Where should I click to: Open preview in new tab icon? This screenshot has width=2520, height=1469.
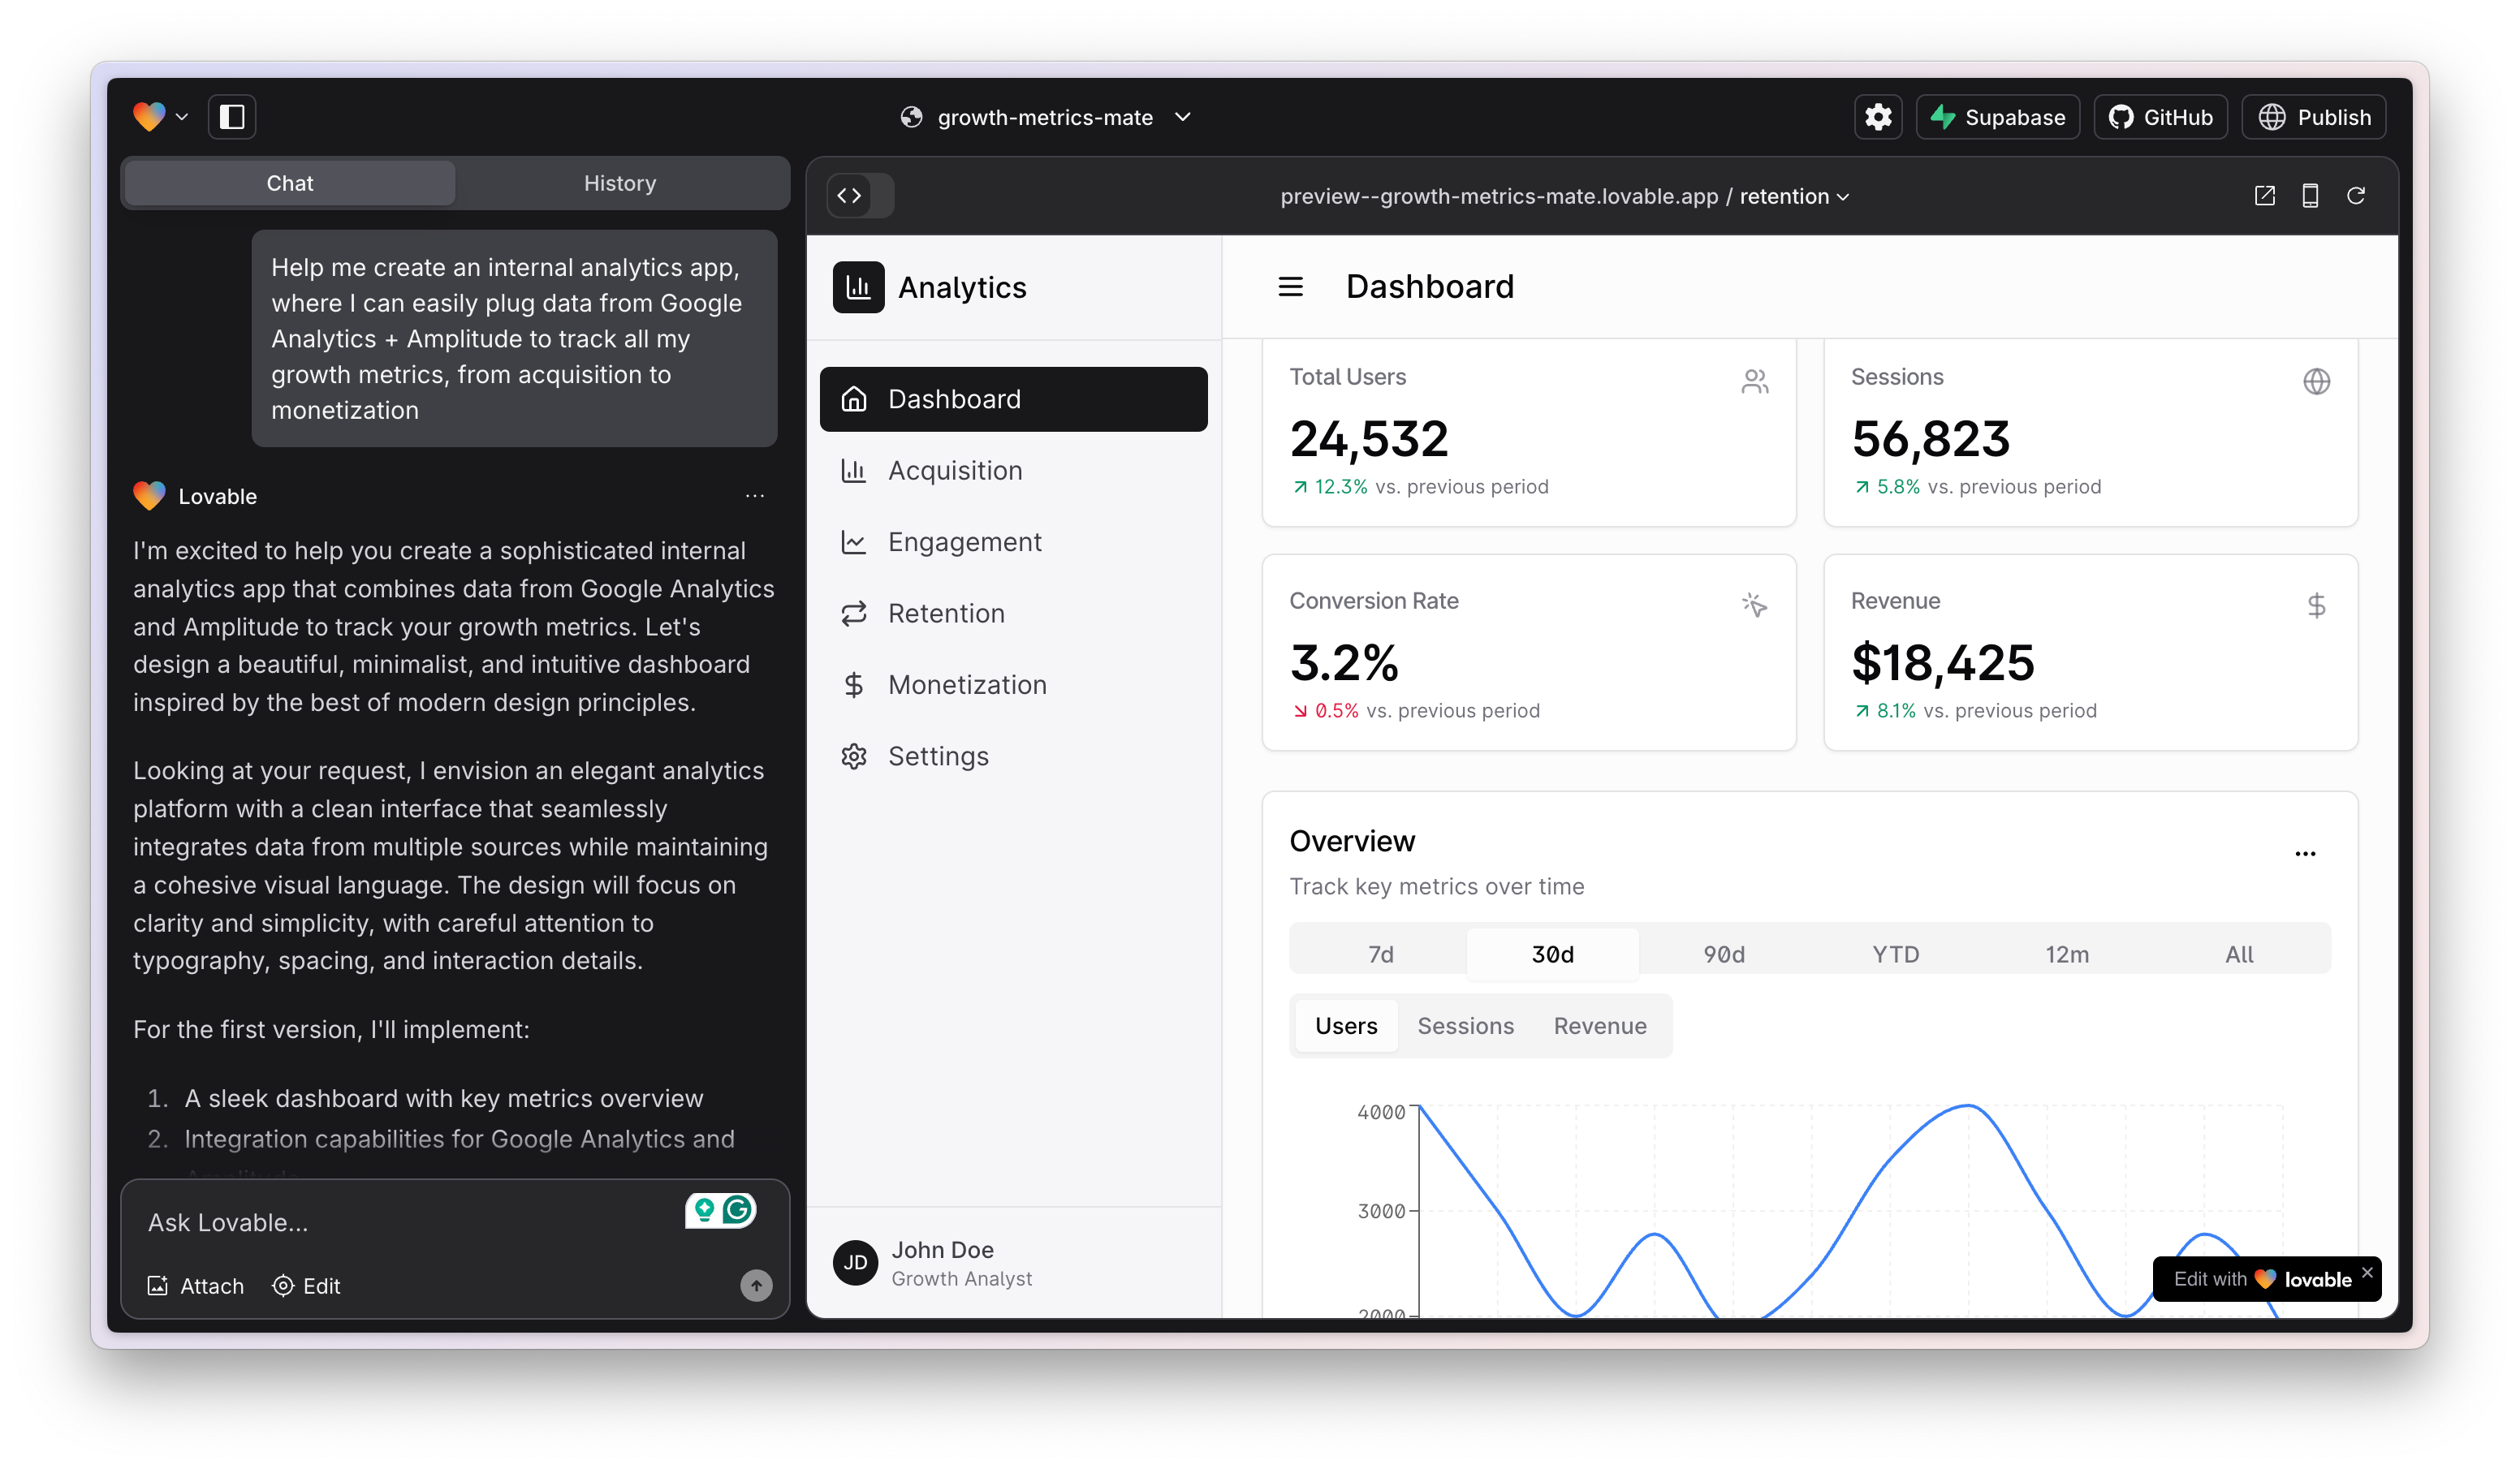tap(2264, 195)
